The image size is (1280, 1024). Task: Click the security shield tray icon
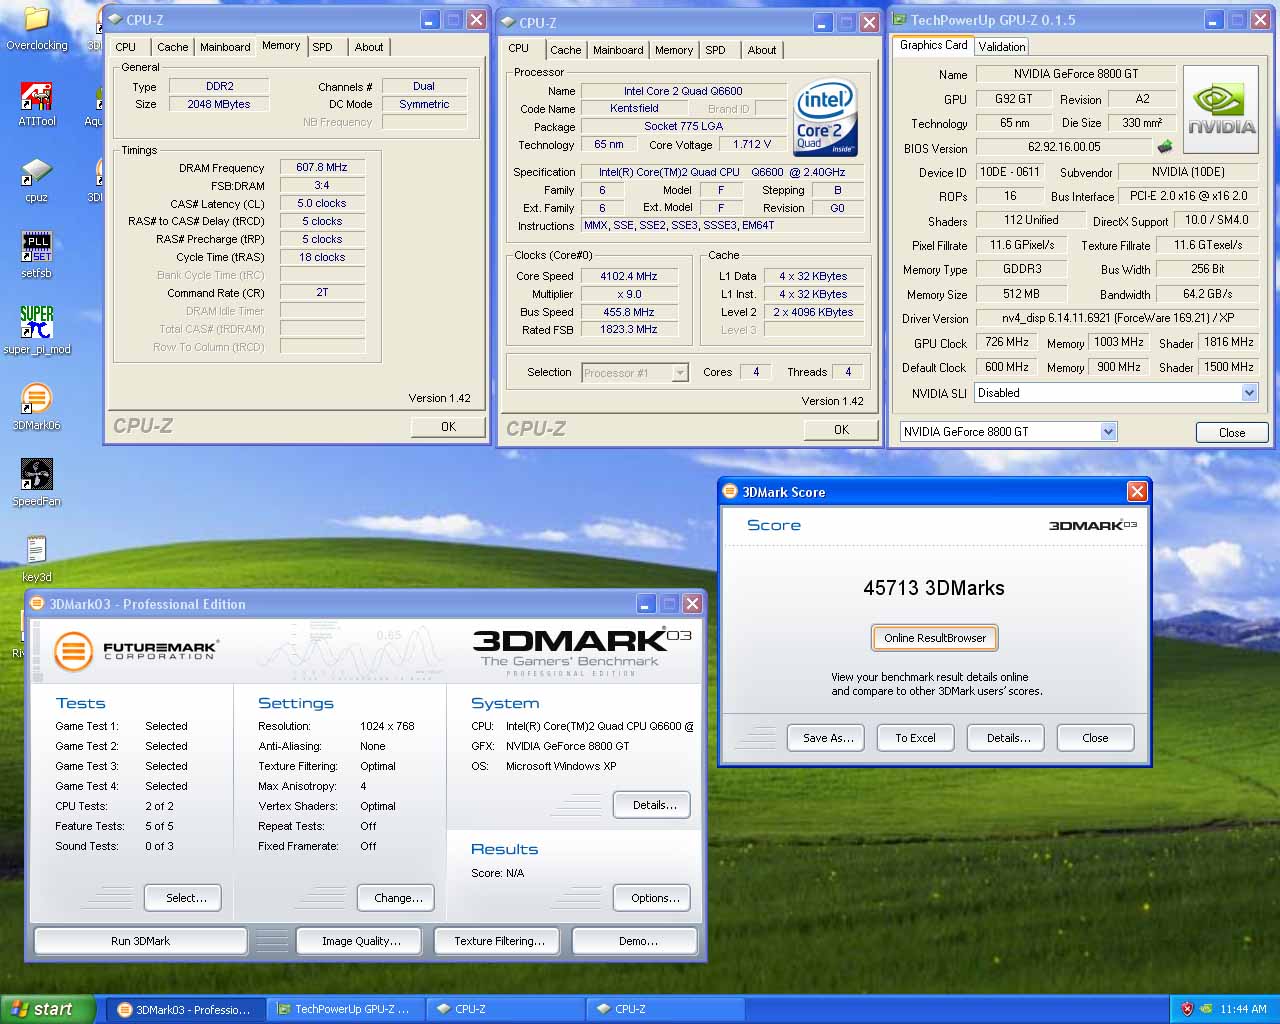pyautogui.click(x=1187, y=1009)
